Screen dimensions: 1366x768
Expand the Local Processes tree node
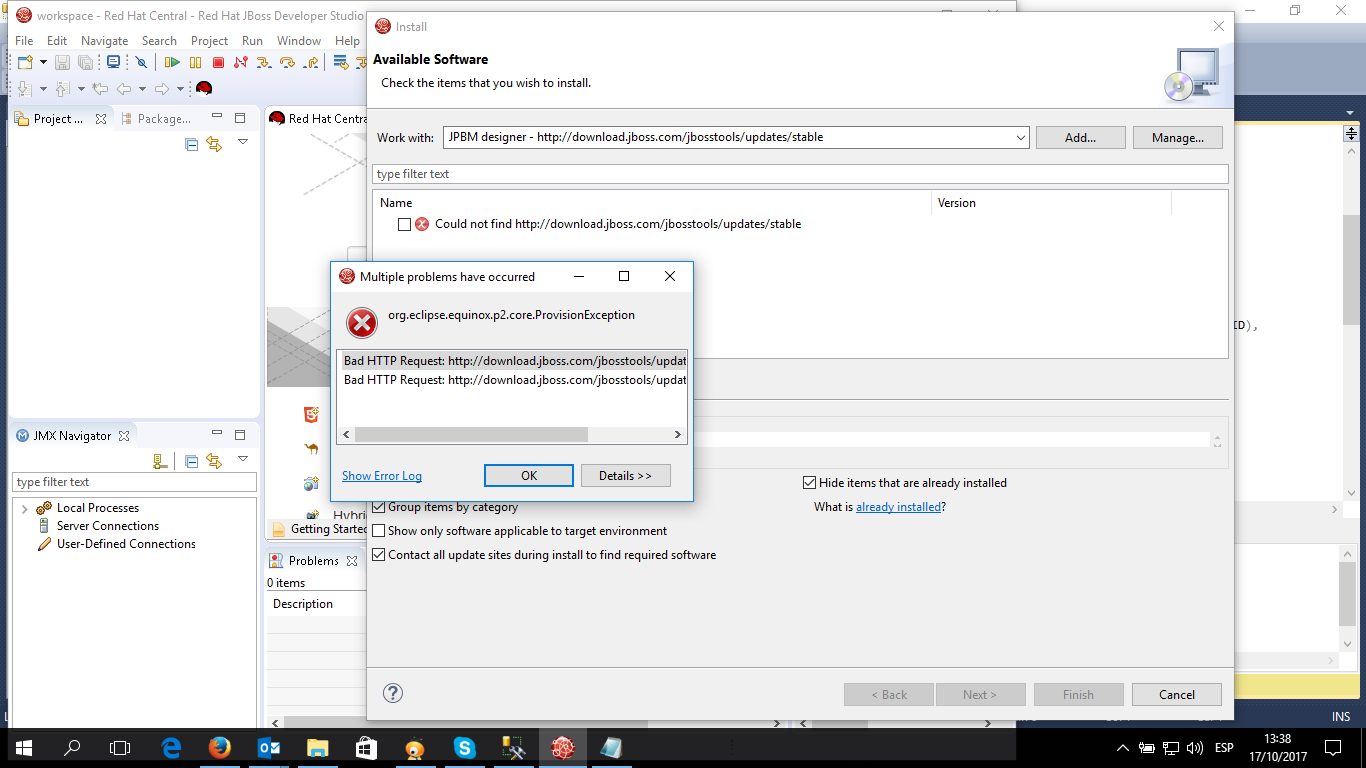[x=24, y=508]
